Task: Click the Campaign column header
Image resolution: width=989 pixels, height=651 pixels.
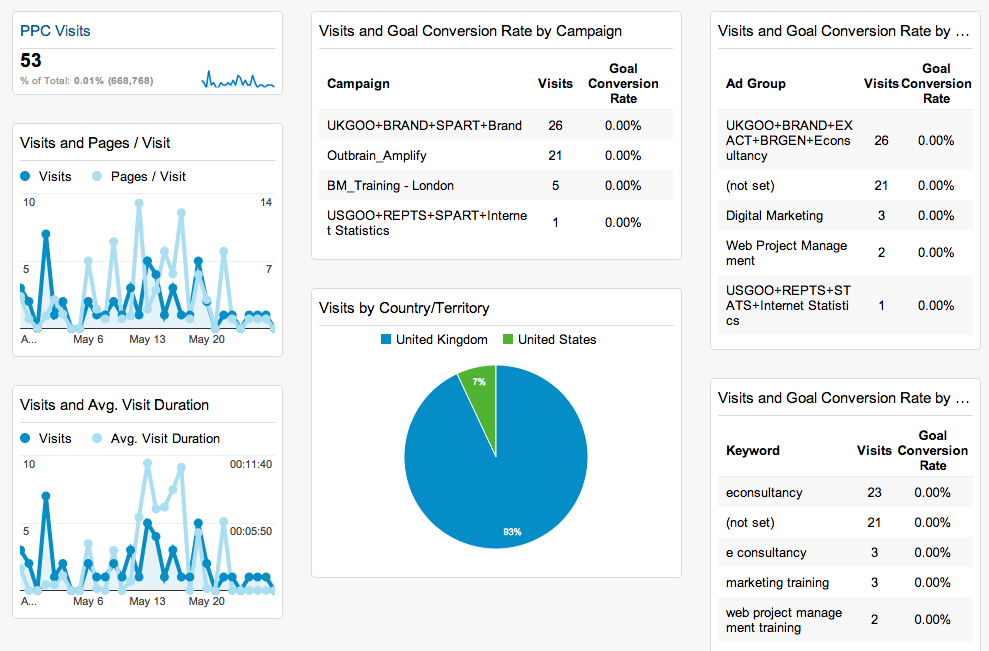Action: point(358,84)
